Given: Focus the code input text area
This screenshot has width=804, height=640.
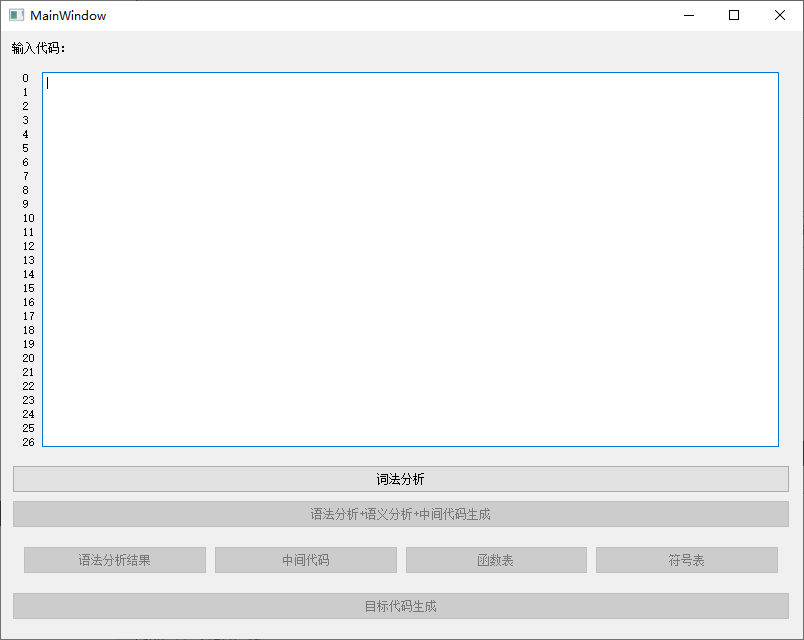Looking at the screenshot, I should pyautogui.click(x=410, y=259).
